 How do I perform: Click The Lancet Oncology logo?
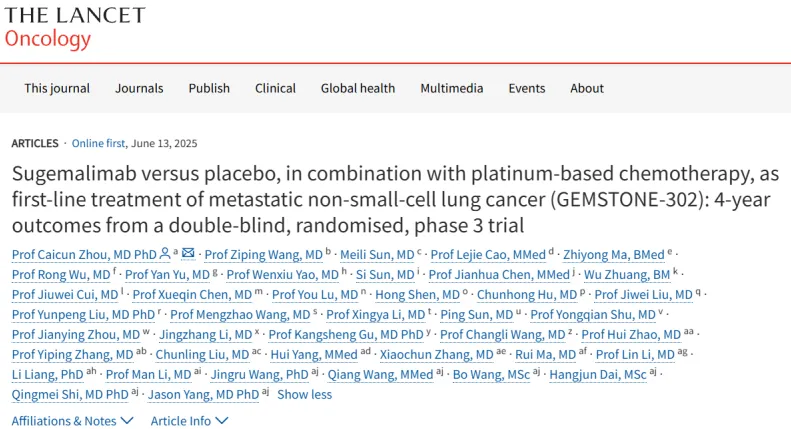coord(74,28)
